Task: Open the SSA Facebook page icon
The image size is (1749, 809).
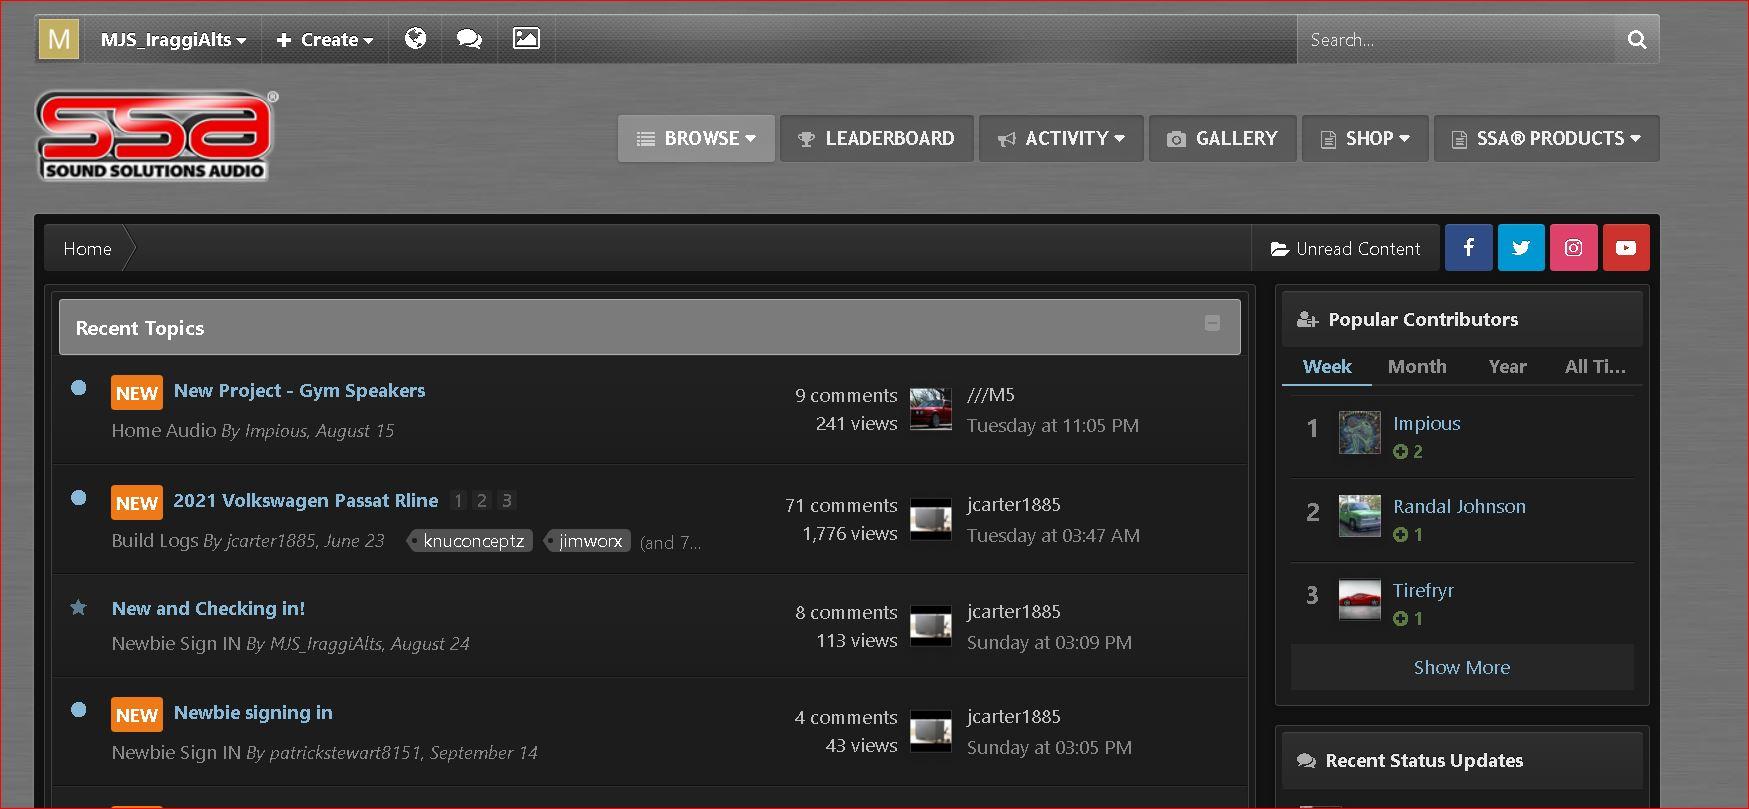Action: 1468,248
